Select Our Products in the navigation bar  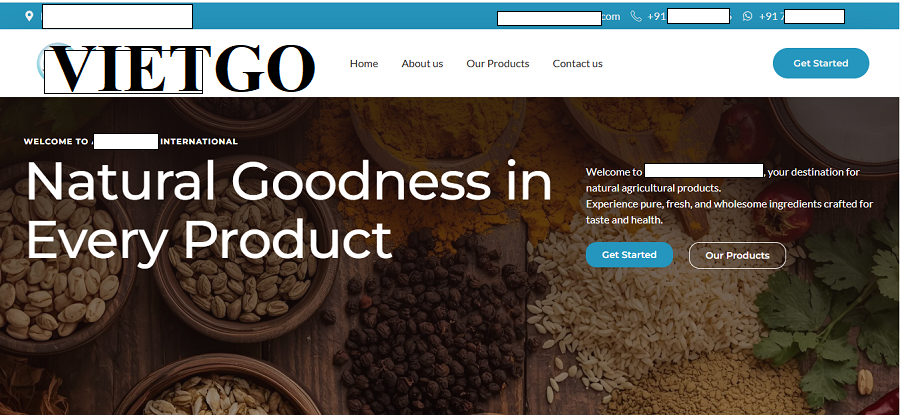pos(498,64)
